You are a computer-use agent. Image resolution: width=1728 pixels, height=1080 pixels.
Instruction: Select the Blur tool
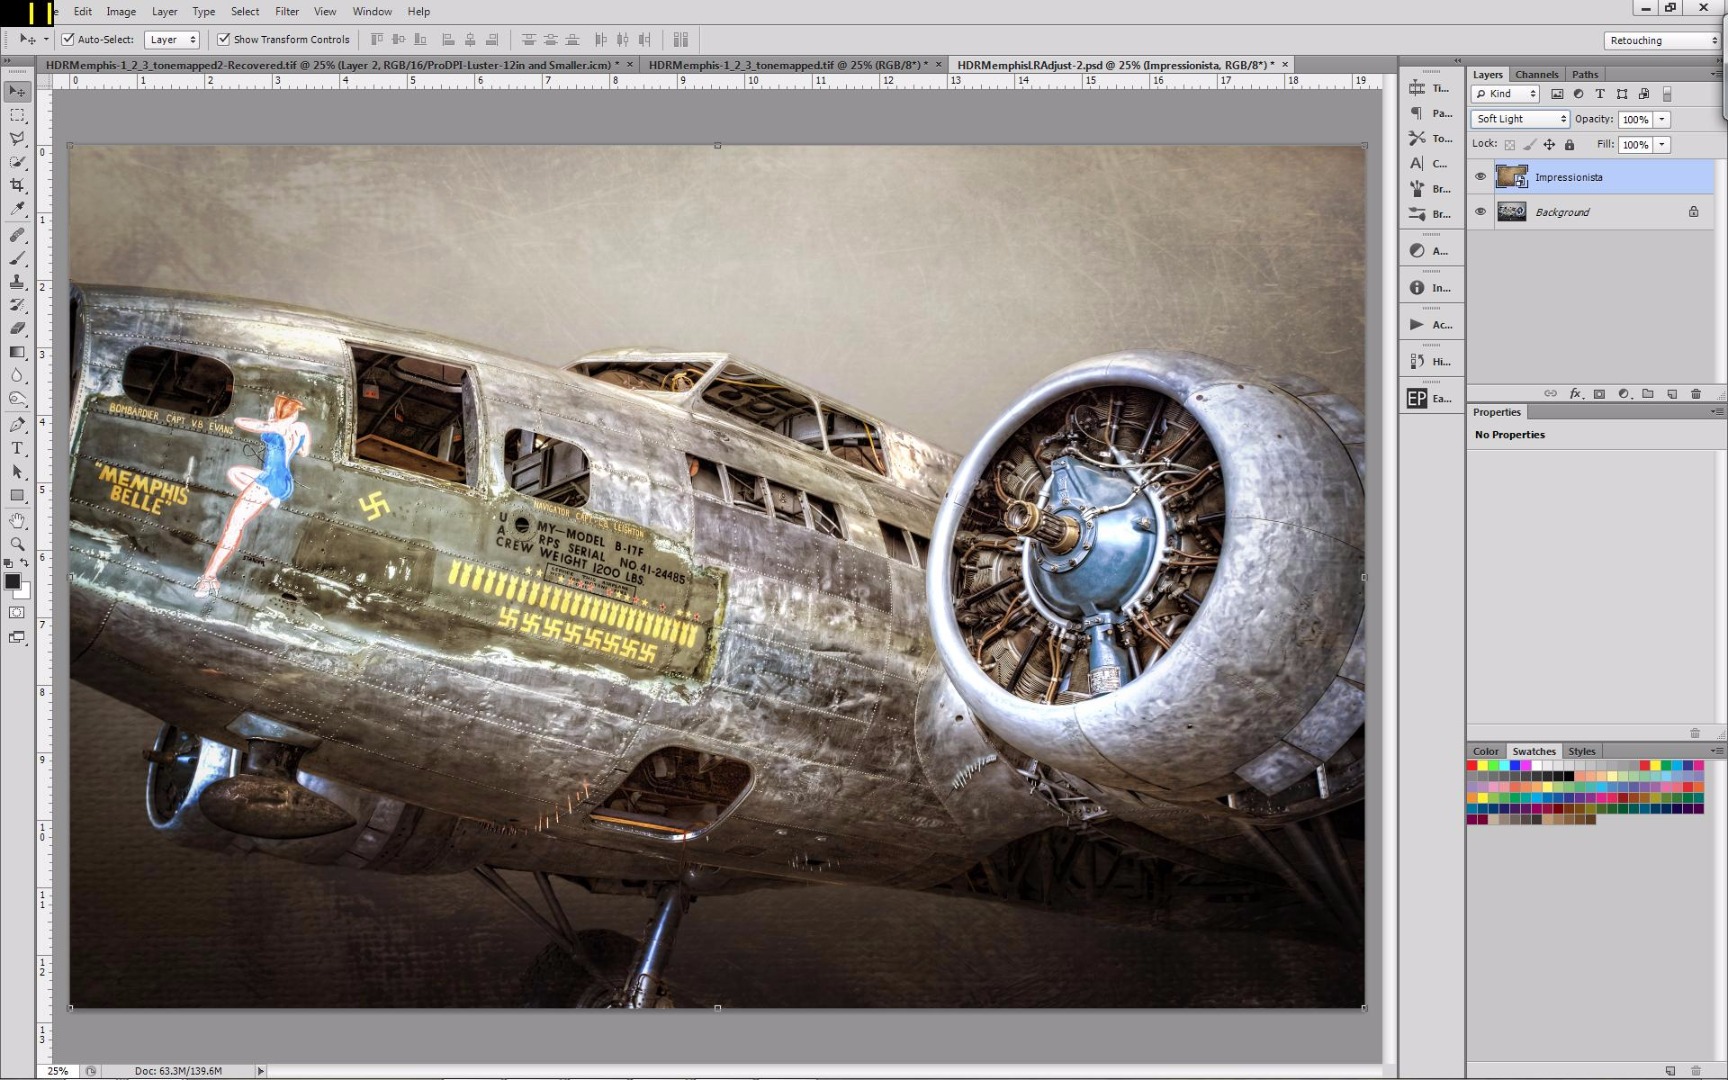pyautogui.click(x=17, y=376)
